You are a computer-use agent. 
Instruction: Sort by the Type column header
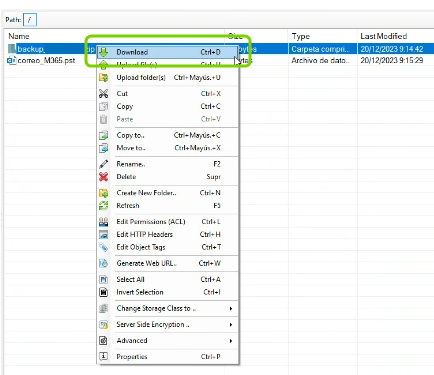click(301, 36)
